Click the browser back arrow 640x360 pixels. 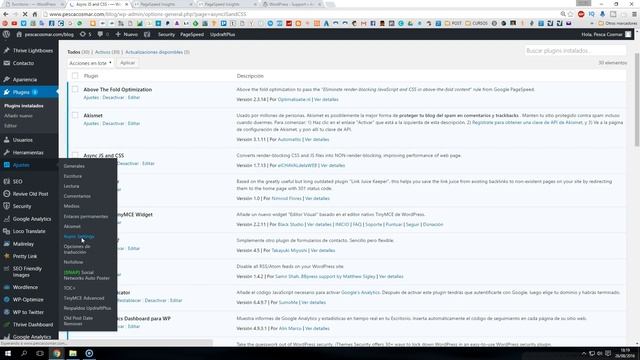[6, 14]
